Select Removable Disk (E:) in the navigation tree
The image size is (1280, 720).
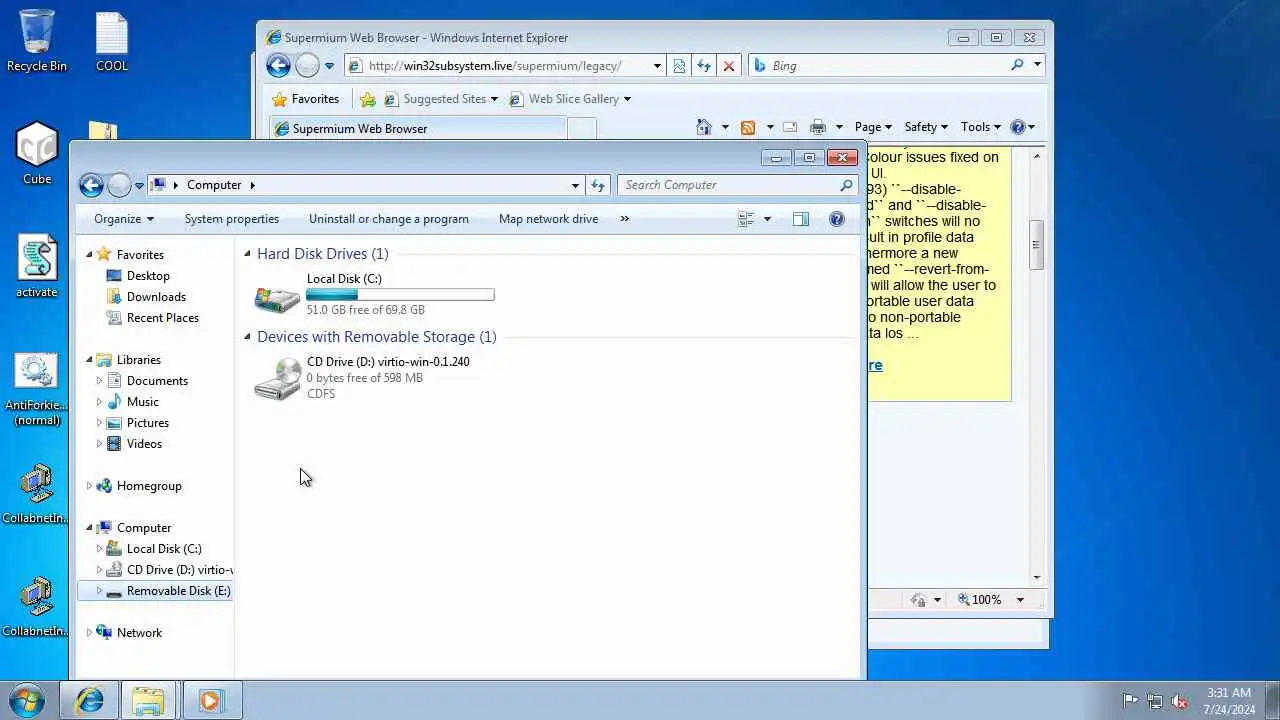[x=154, y=591]
